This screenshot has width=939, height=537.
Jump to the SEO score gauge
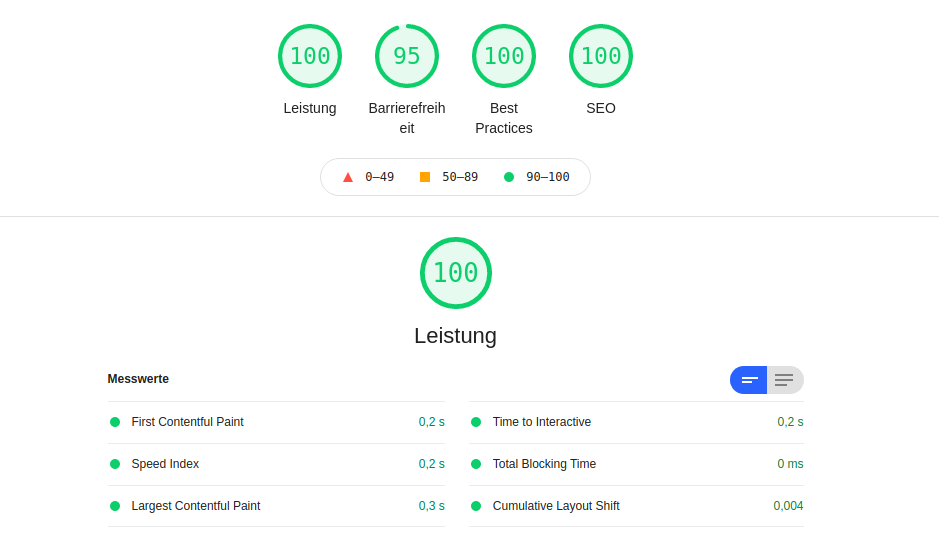601,56
